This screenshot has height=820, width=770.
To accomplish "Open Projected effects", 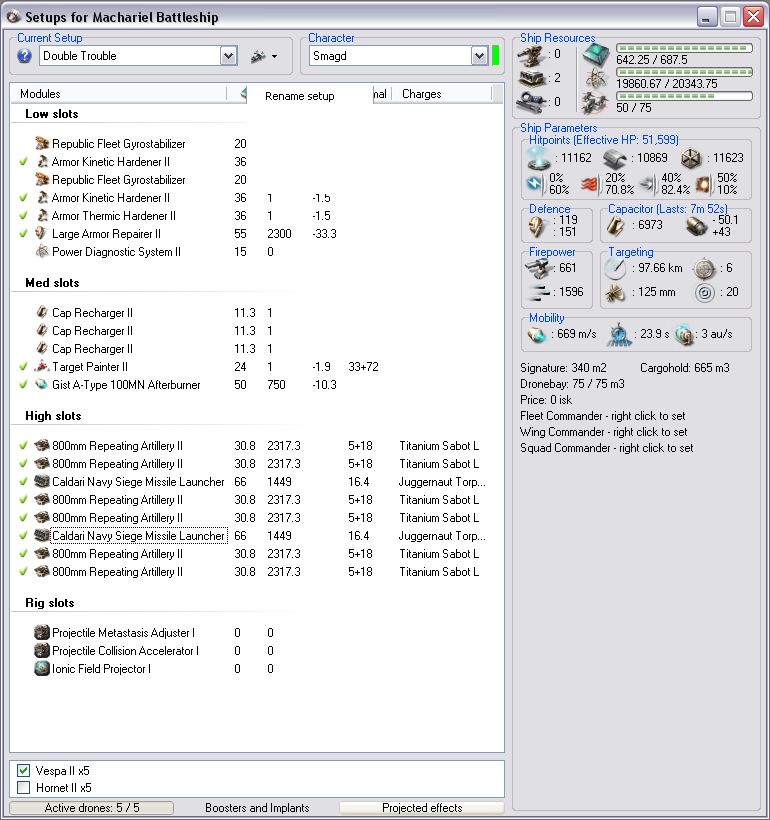I will click(422, 807).
